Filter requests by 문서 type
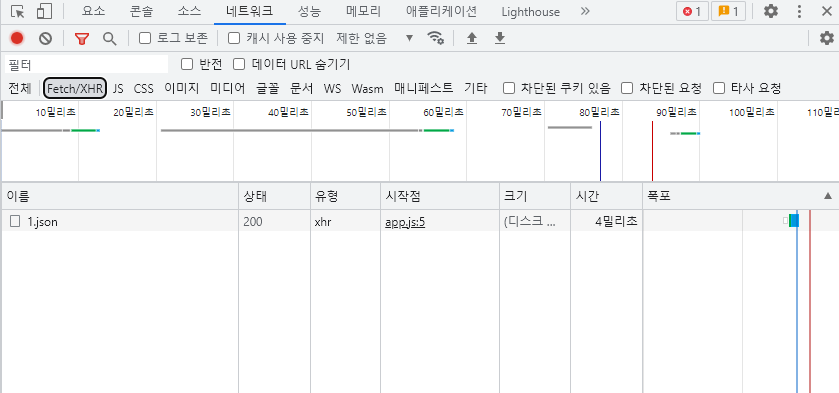The height and width of the screenshot is (393, 839). pos(302,88)
